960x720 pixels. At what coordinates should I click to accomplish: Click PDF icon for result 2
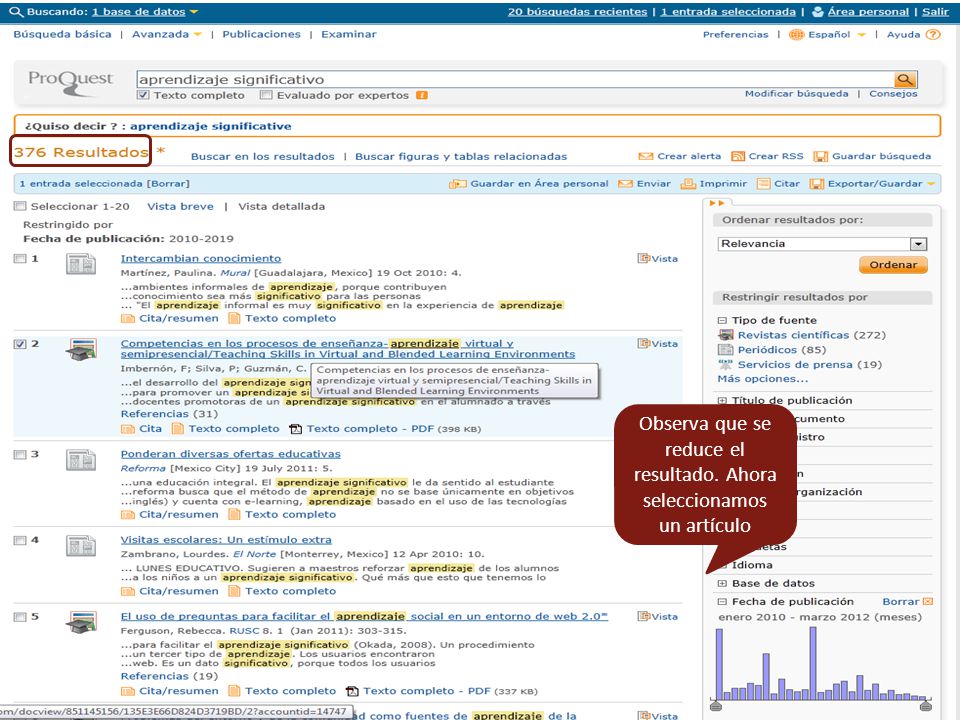coord(296,429)
